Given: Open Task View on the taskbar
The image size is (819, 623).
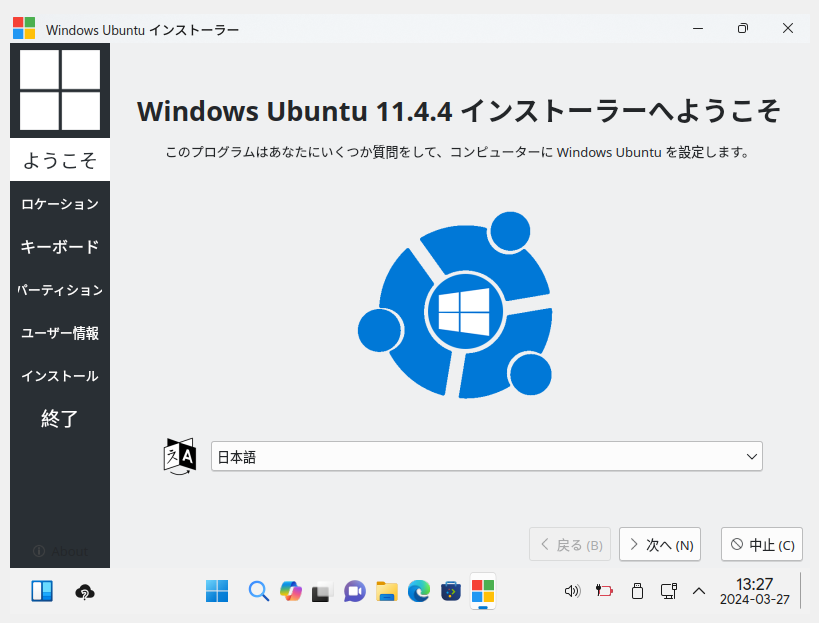Looking at the screenshot, I should point(322,592).
